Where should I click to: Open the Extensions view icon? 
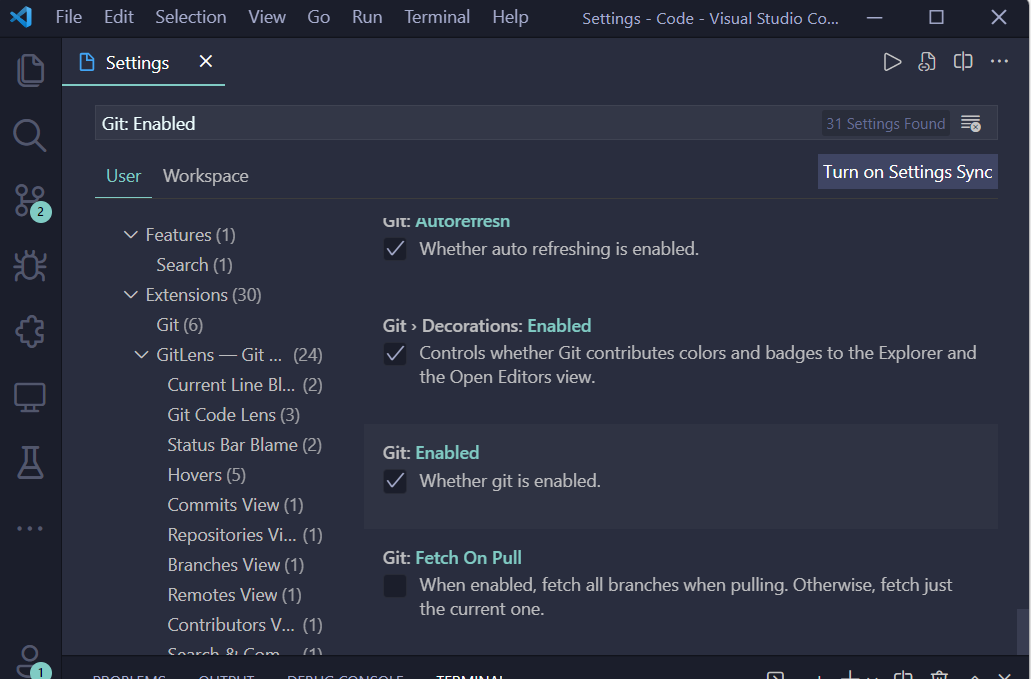[30, 331]
